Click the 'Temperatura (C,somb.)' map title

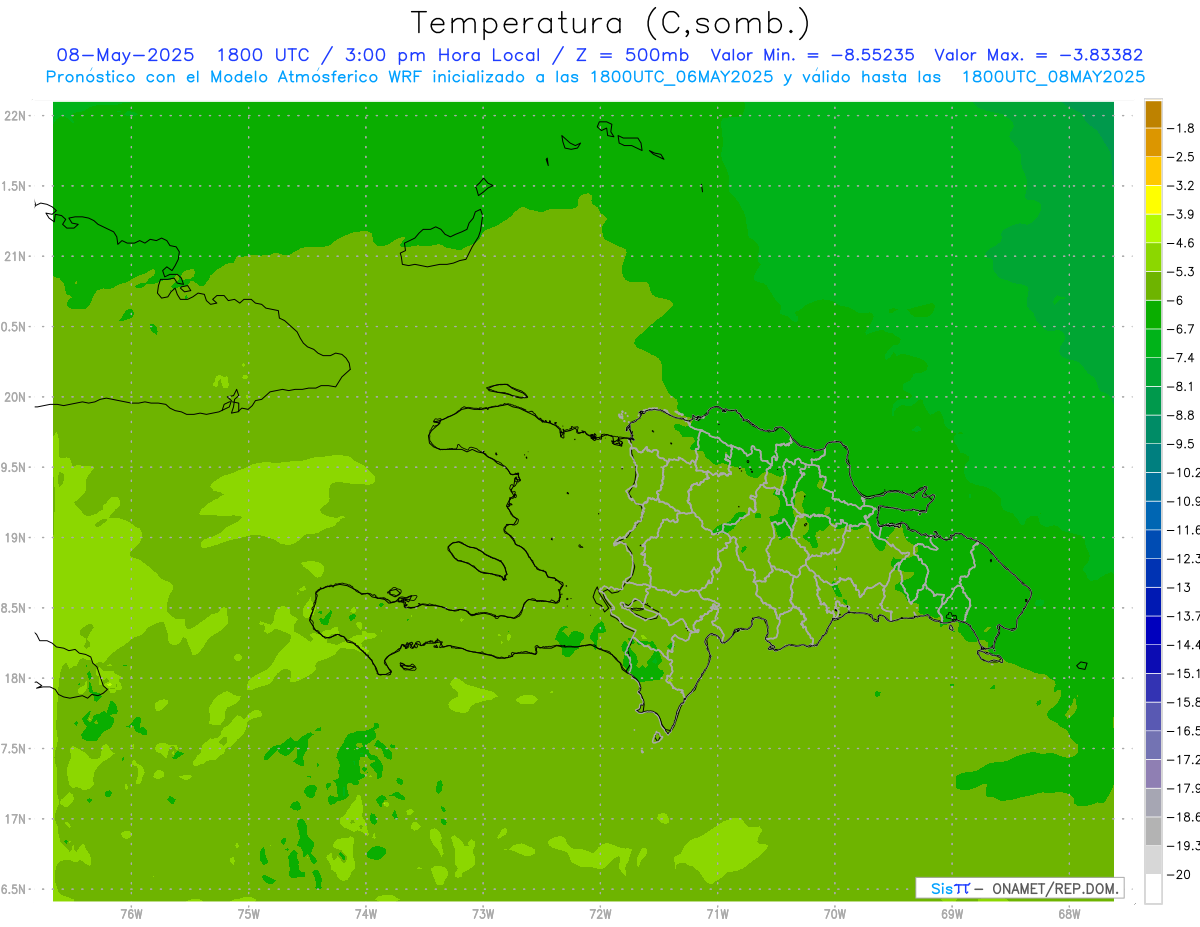(x=610, y=23)
